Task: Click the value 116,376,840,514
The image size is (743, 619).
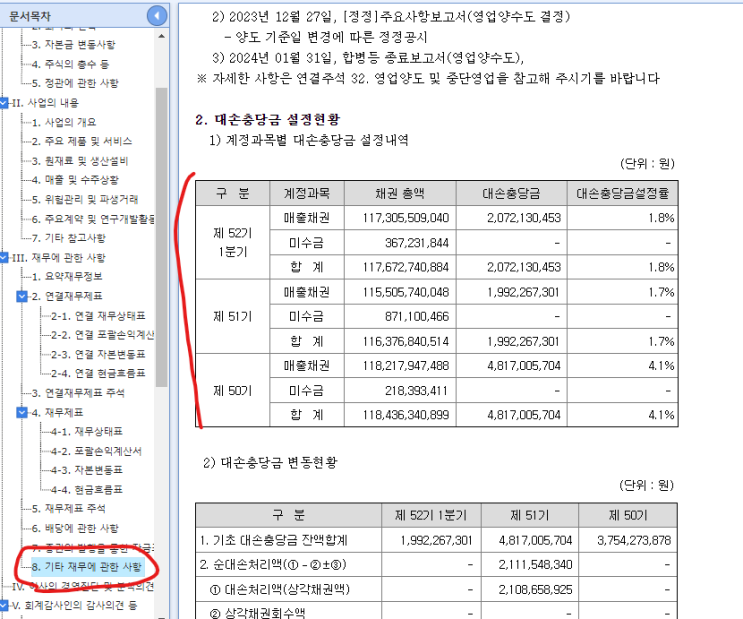Action: 406,341
